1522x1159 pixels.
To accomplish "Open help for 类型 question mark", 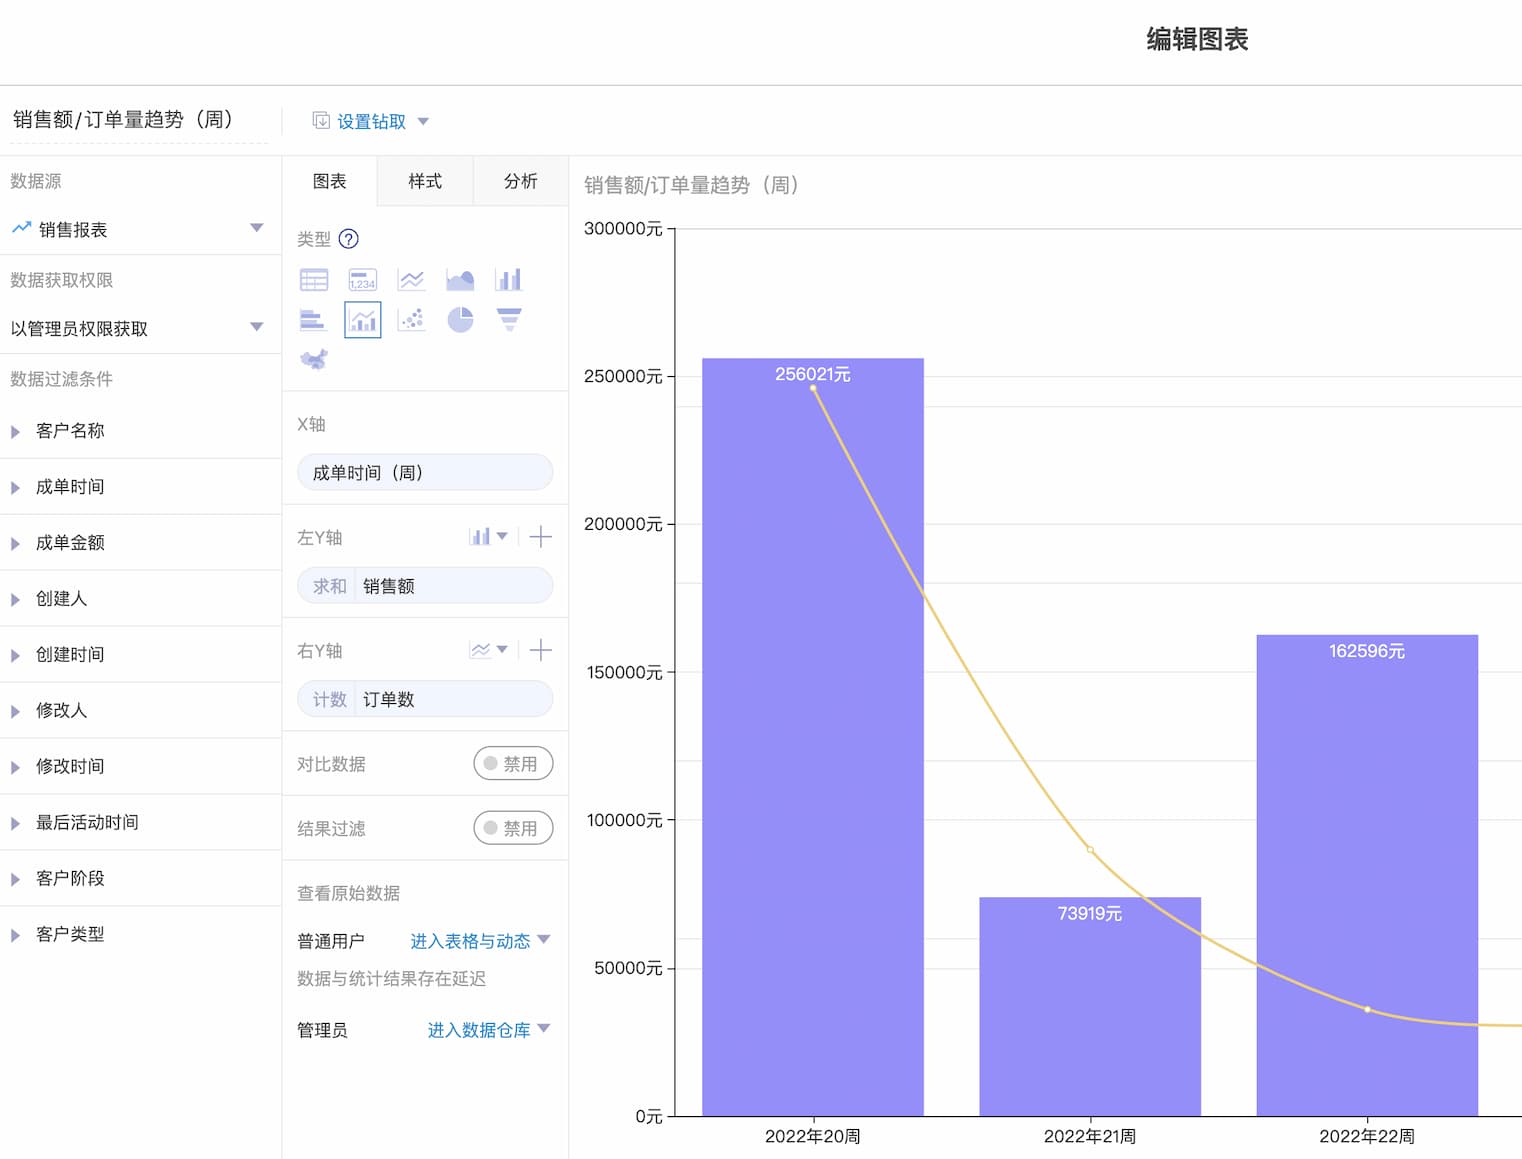I will [x=348, y=239].
